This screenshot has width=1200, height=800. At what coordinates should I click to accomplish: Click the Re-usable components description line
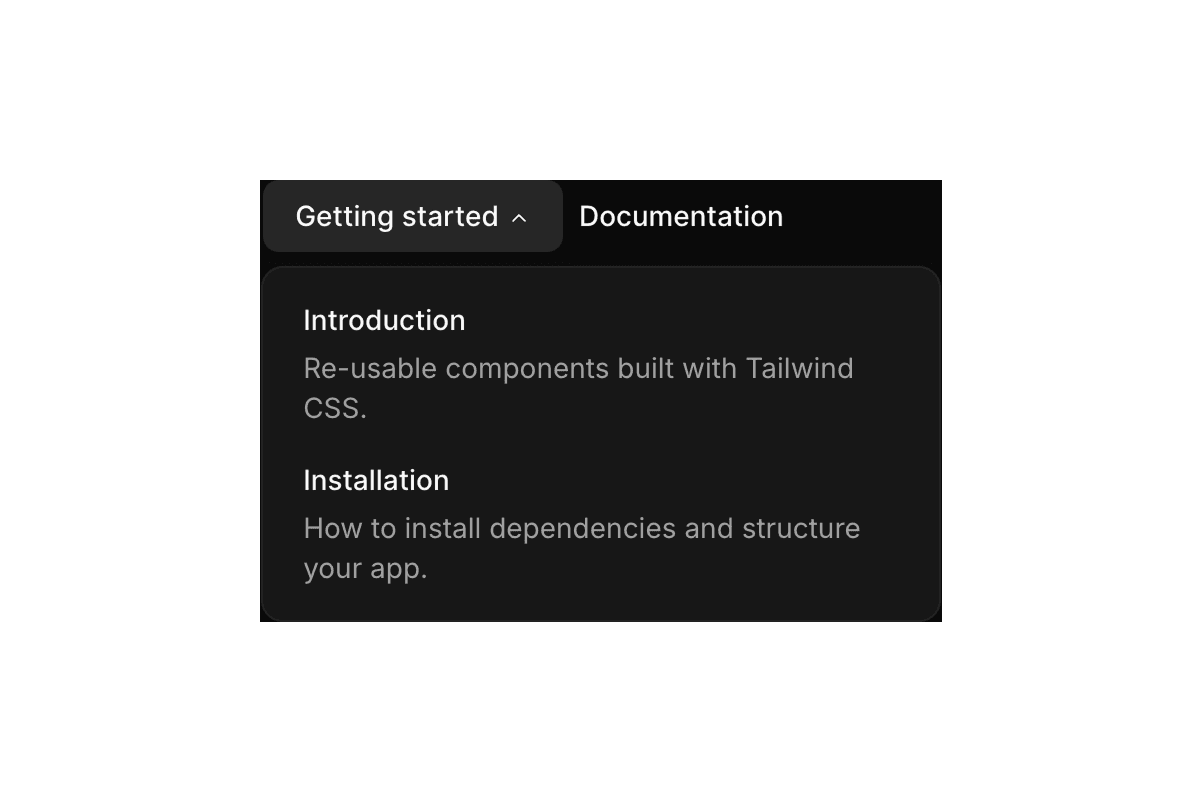coord(578,368)
